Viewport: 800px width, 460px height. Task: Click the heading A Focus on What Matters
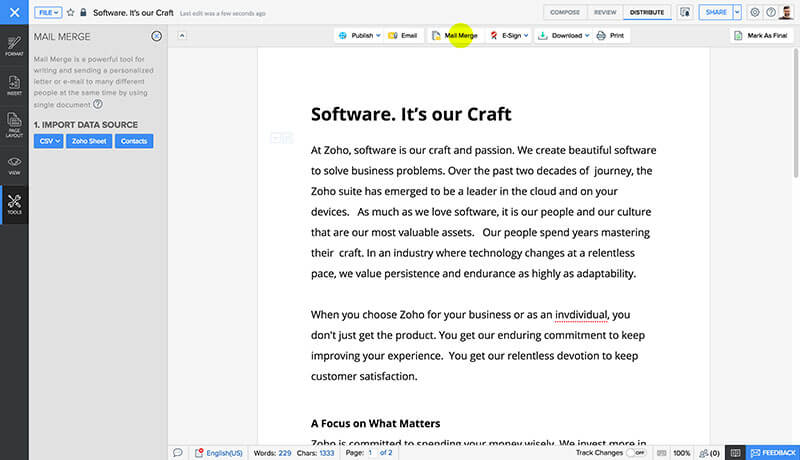pyautogui.click(x=376, y=423)
